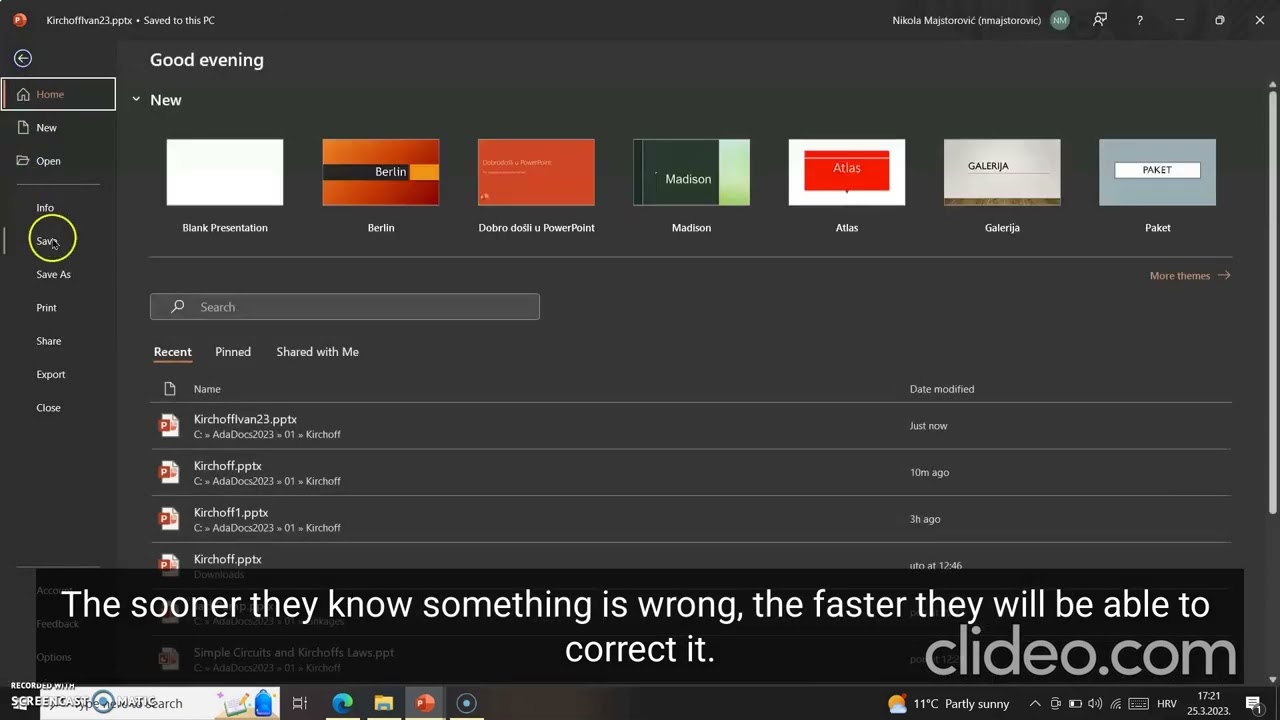The image size is (1280, 720).
Task: Click the magnifier icon in Search box
Action: click(178, 307)
